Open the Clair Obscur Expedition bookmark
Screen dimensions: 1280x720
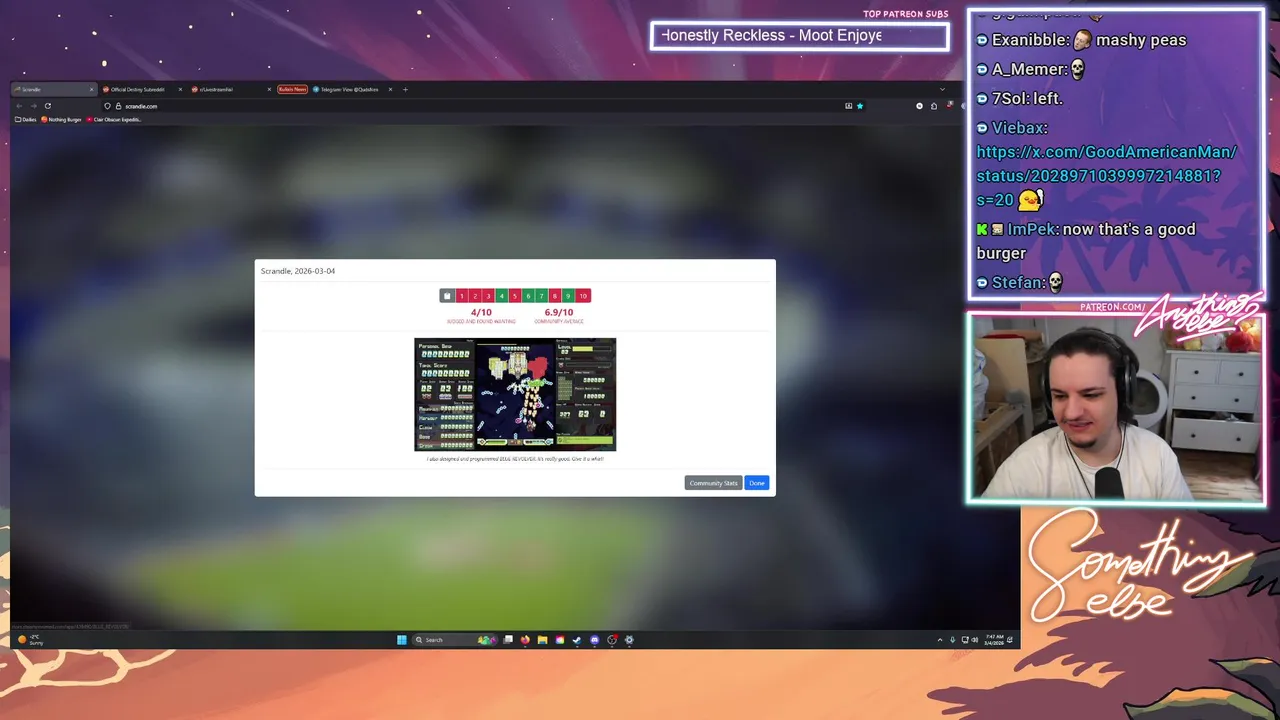(x=115, y=119)
